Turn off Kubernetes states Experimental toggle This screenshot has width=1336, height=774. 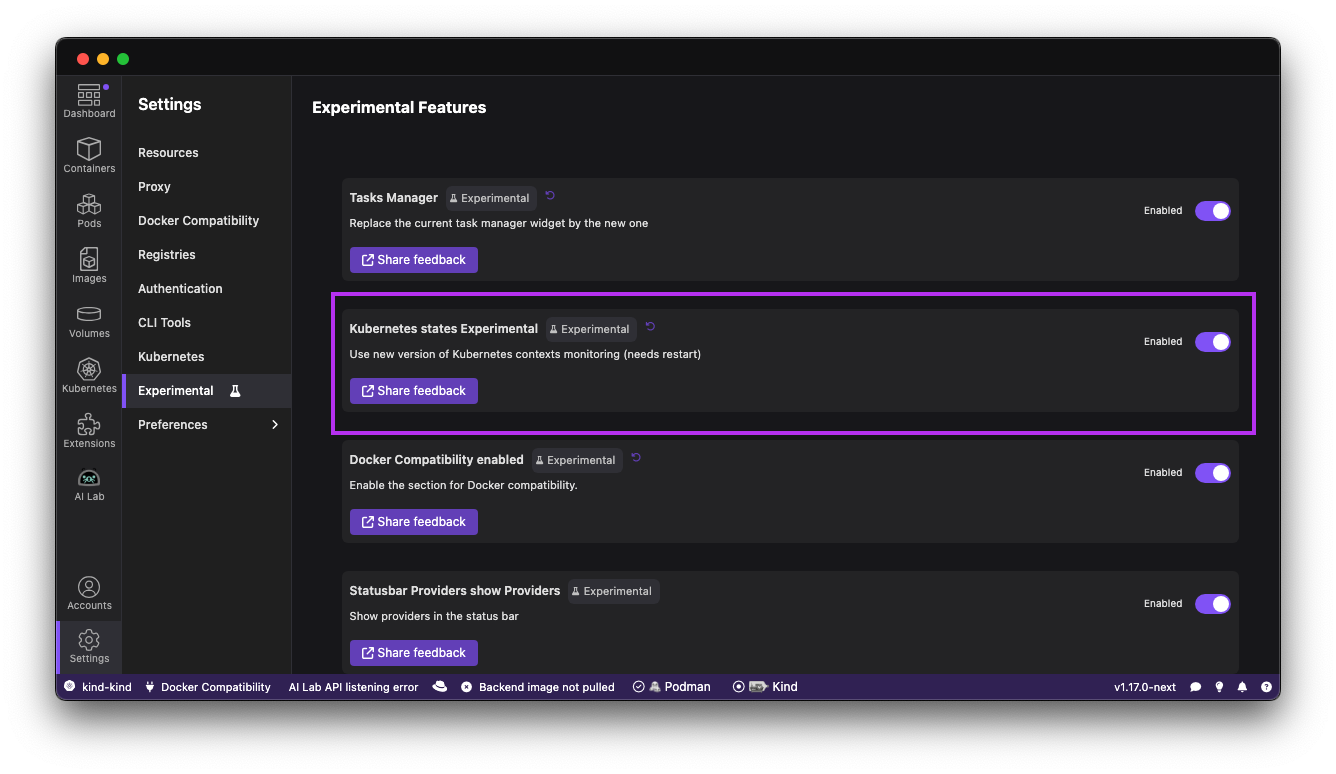coord(1212,342)
